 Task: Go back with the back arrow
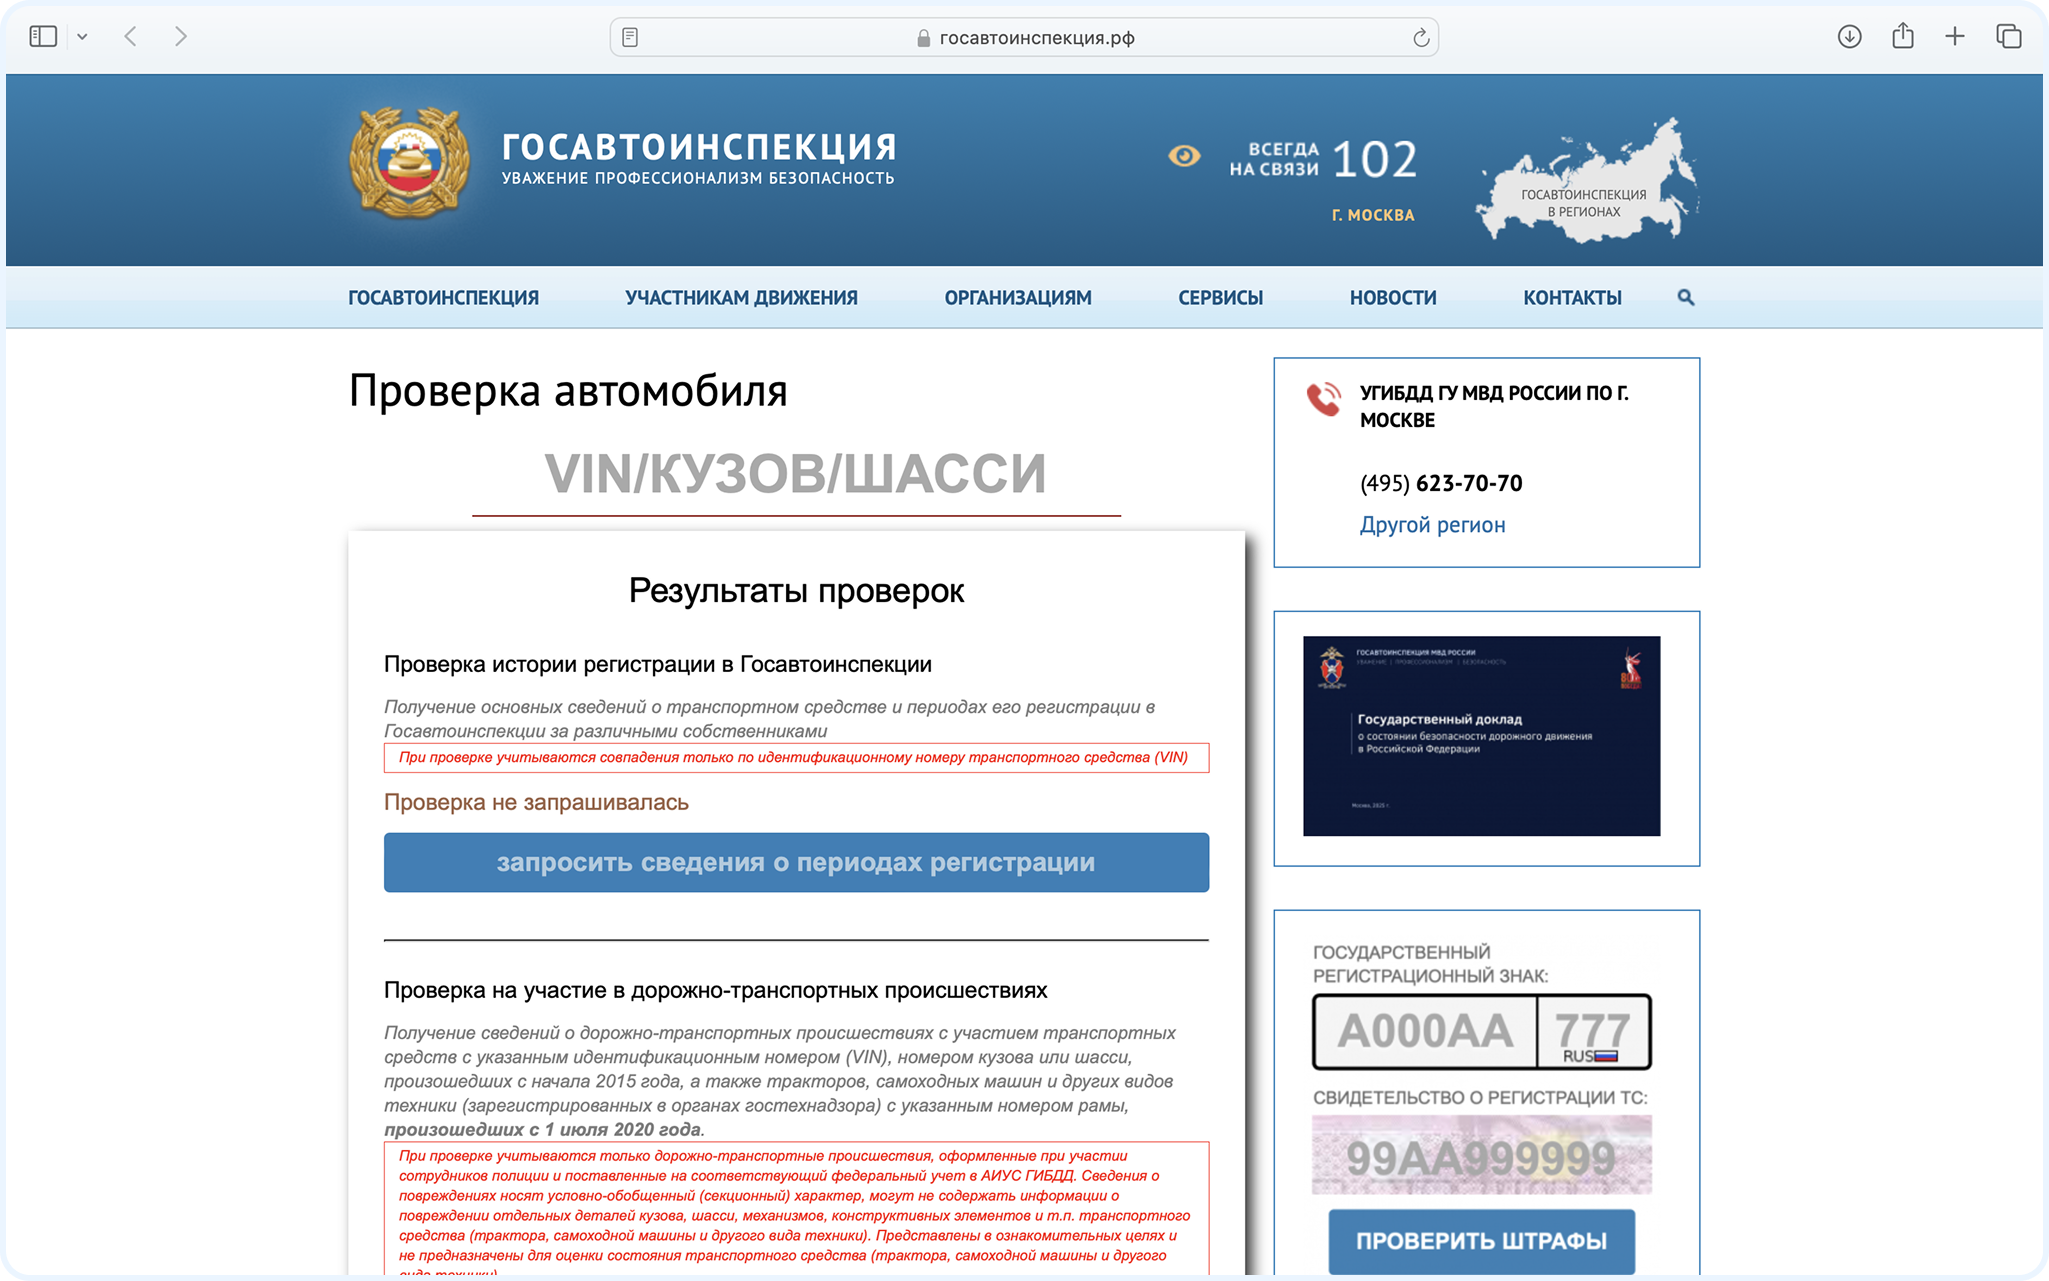point(131,37)
